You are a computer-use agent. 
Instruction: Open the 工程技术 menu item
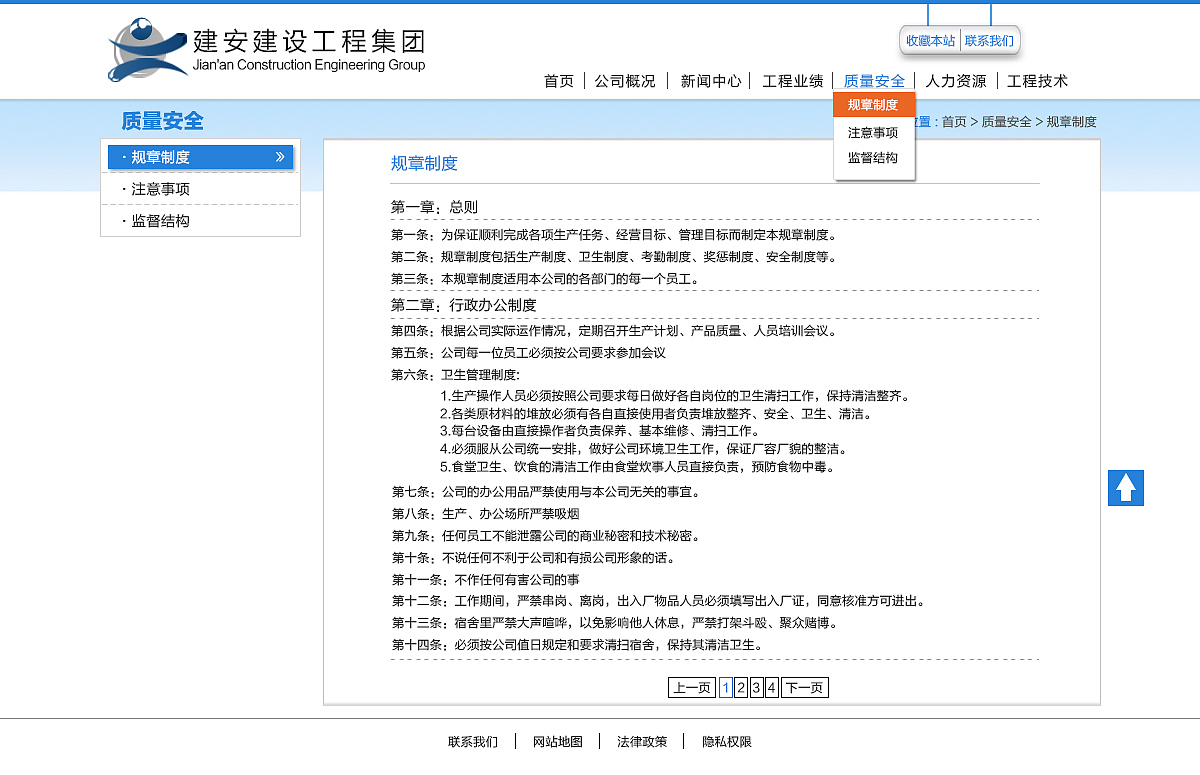pyautogui.click(x=1038, y=81)
